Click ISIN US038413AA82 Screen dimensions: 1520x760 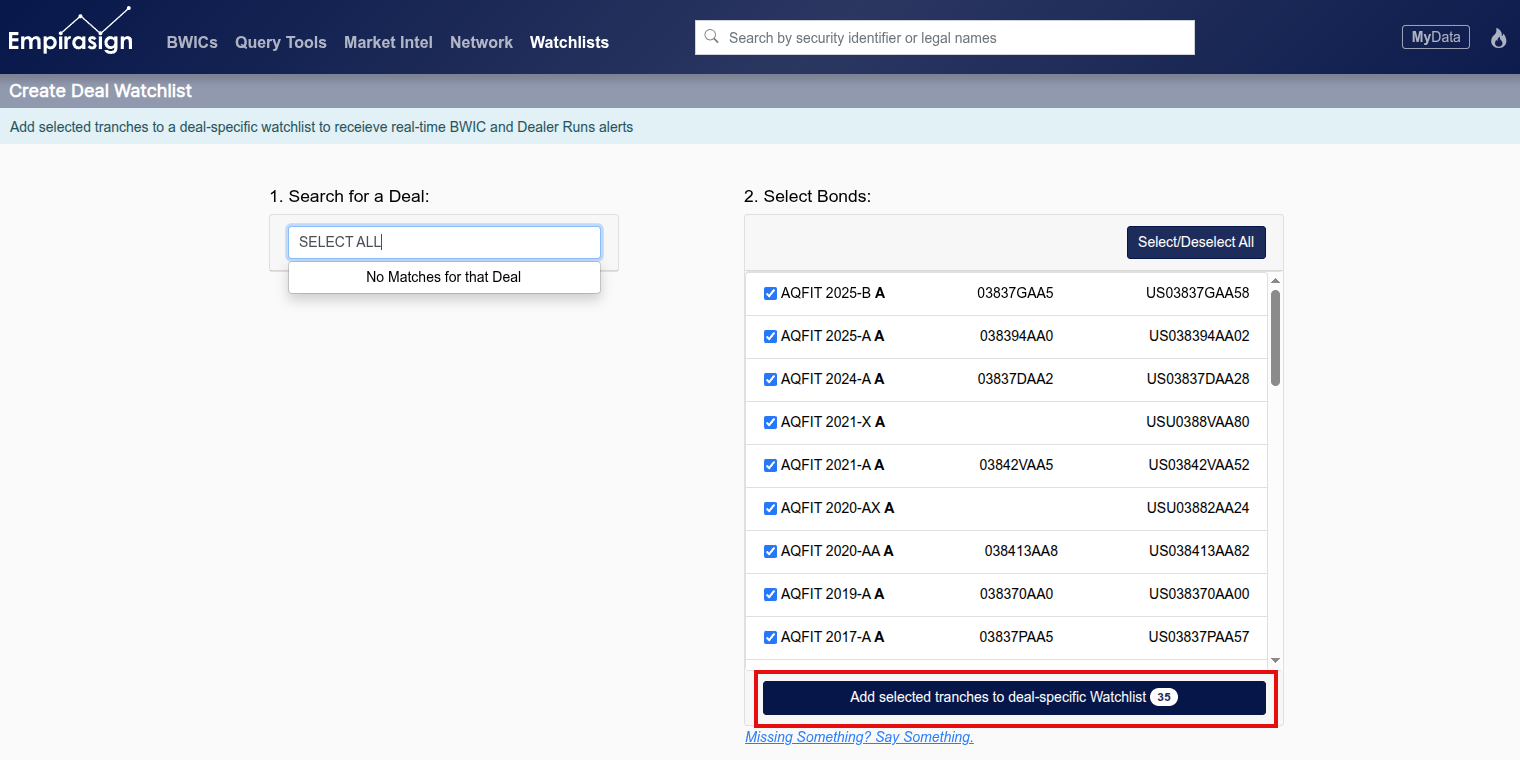pos(1199,551)
